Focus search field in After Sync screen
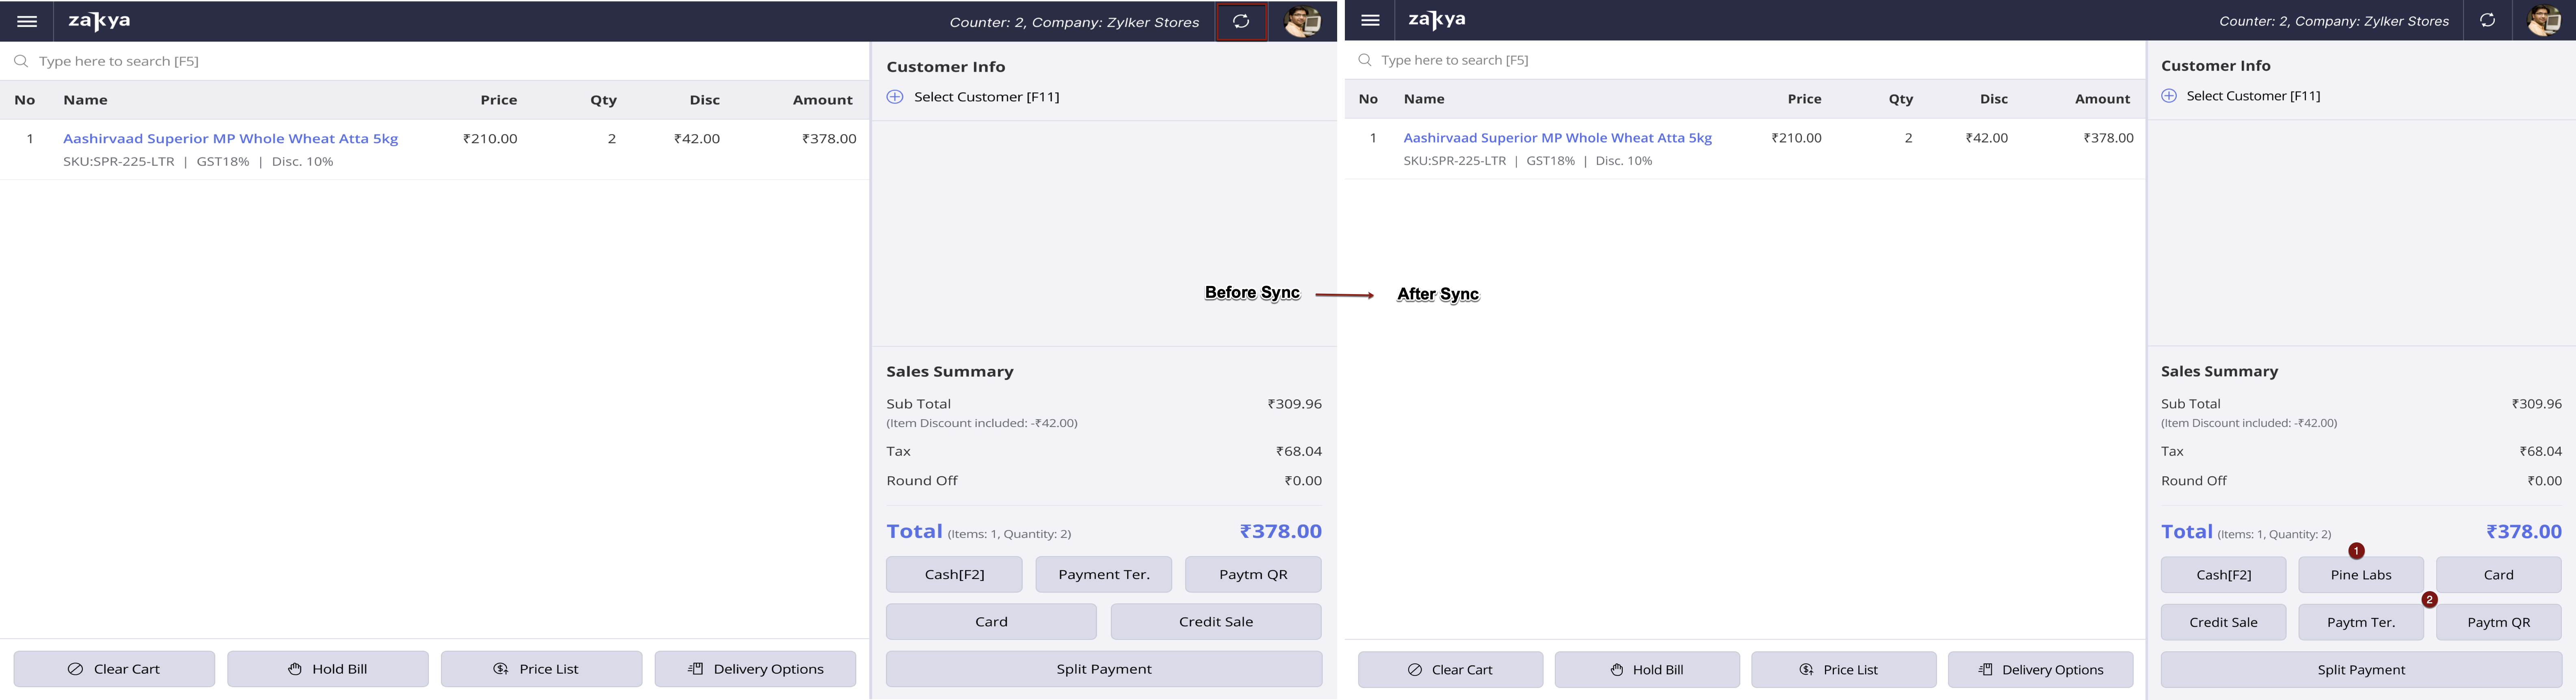This screenshot has height=700, width=2576. pos(1745,60)
